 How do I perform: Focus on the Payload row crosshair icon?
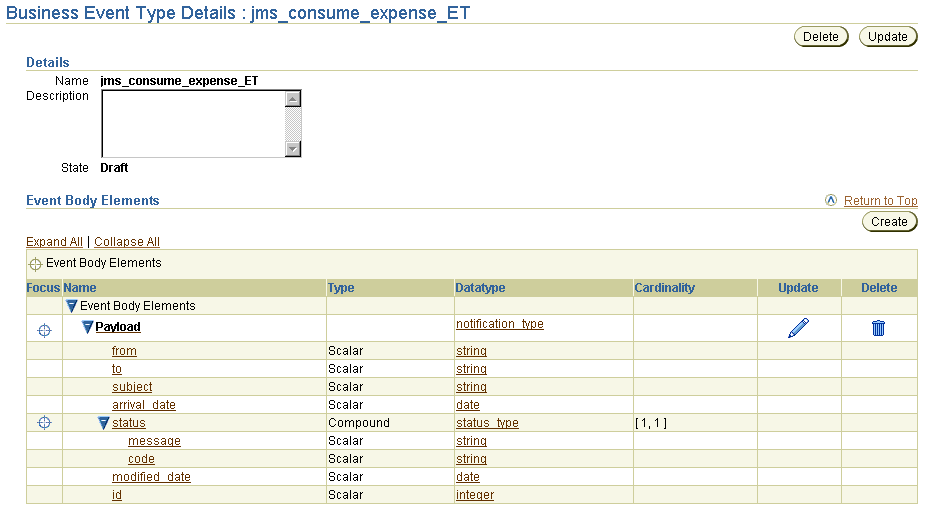pyautogui.click(x=44, y=330)
